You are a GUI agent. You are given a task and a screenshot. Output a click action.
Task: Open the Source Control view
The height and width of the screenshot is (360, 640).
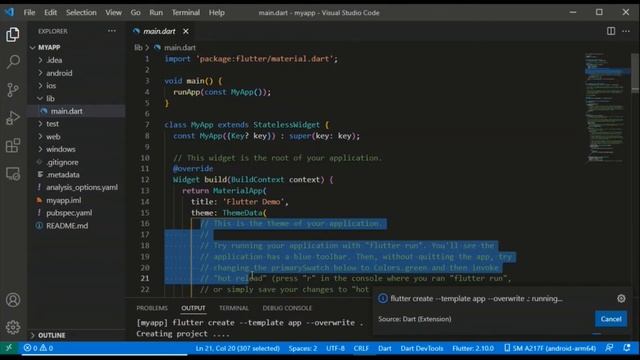click(13, 90)
